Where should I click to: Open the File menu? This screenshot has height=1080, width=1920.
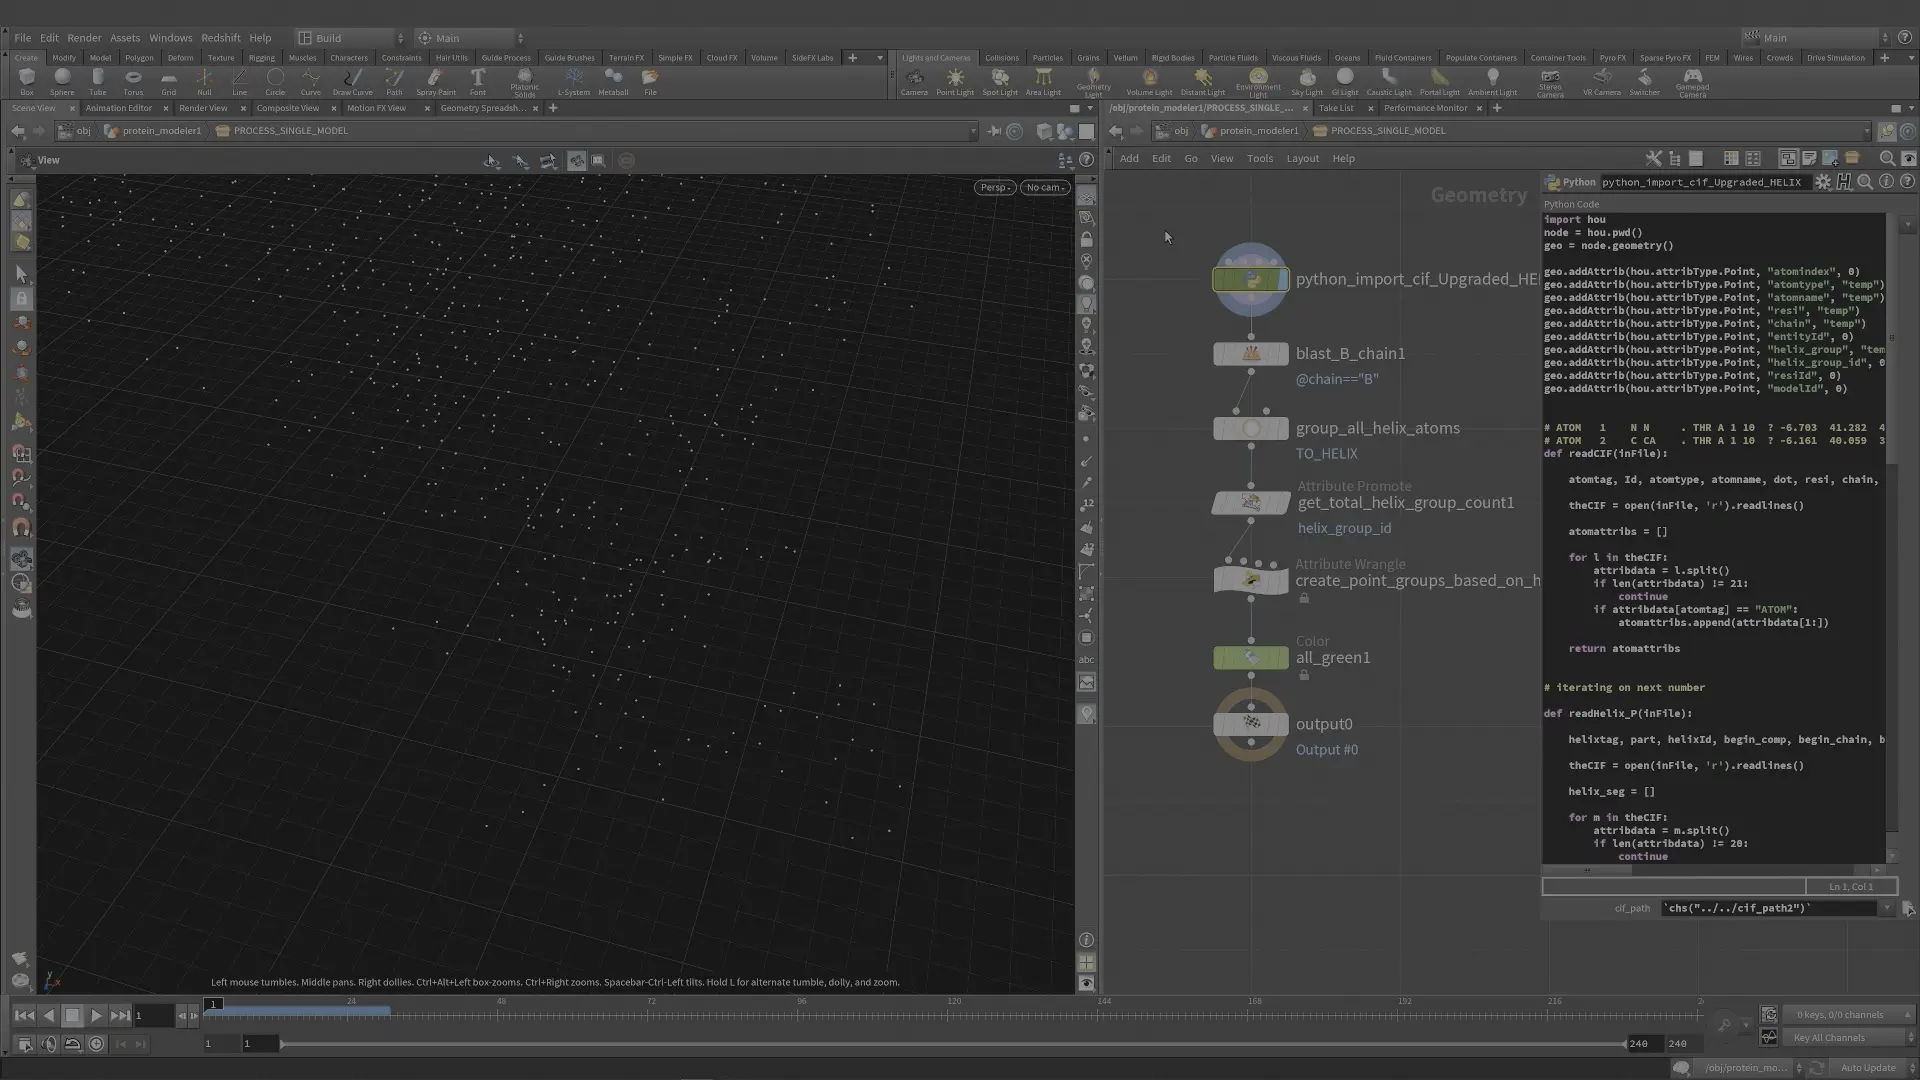tap(22, 38)
